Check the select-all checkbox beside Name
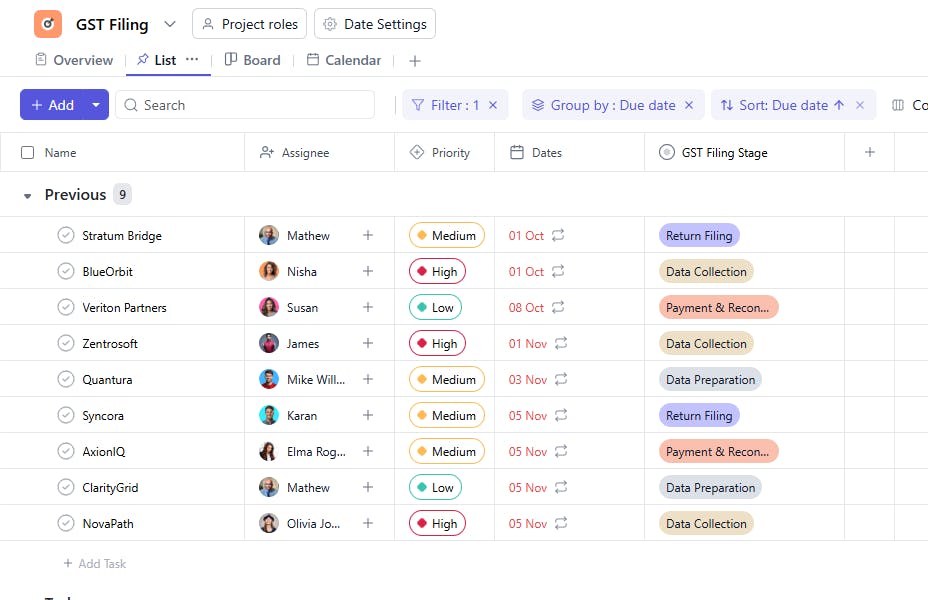This screenshot has width=928, height=600. click(x=28, y=153)
